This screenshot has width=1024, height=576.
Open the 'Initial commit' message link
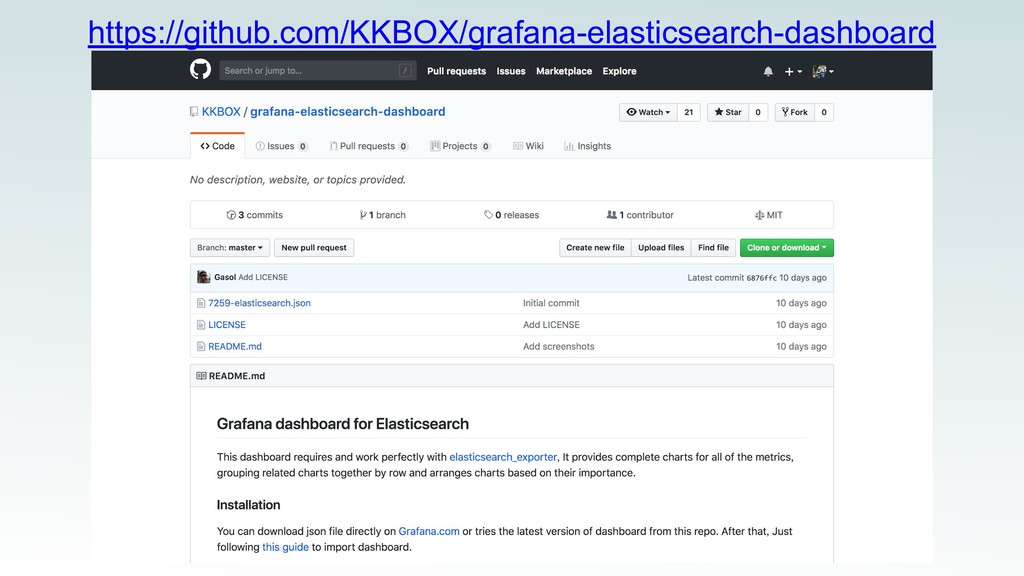[551, 303]
